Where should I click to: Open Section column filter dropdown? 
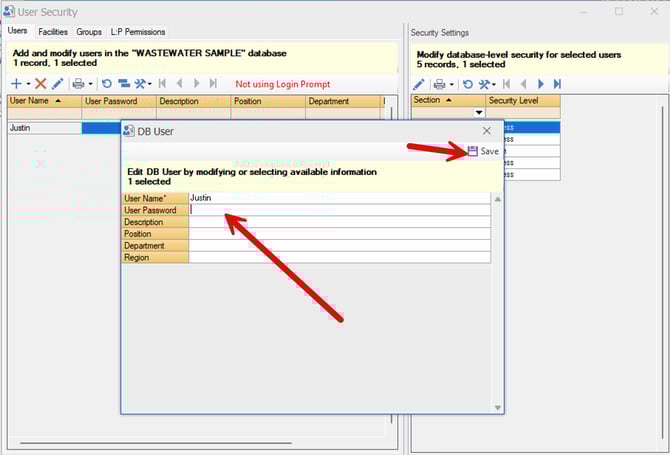click(478, 113)
